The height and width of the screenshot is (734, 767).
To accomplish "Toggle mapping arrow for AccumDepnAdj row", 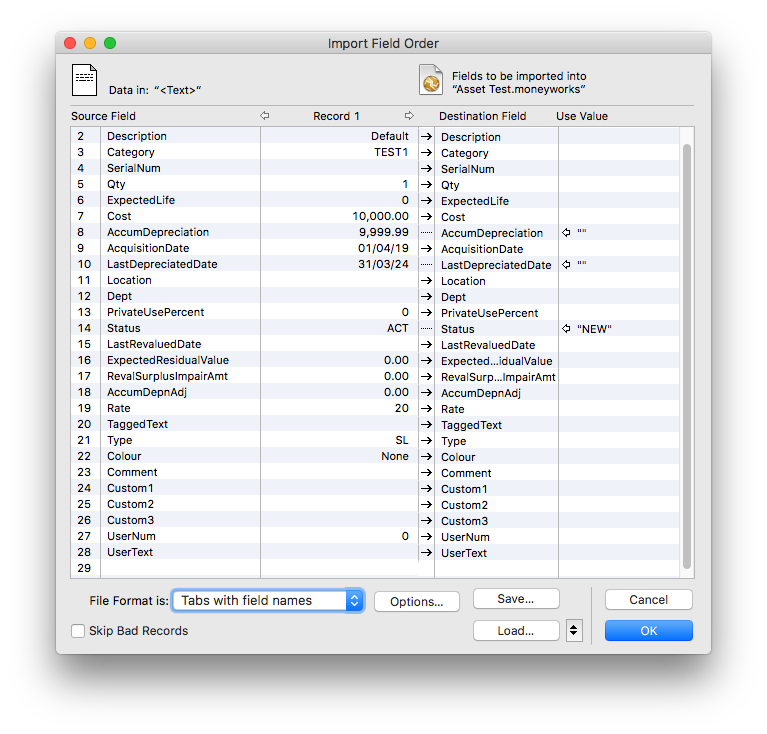I will click(x=427, y=393).
